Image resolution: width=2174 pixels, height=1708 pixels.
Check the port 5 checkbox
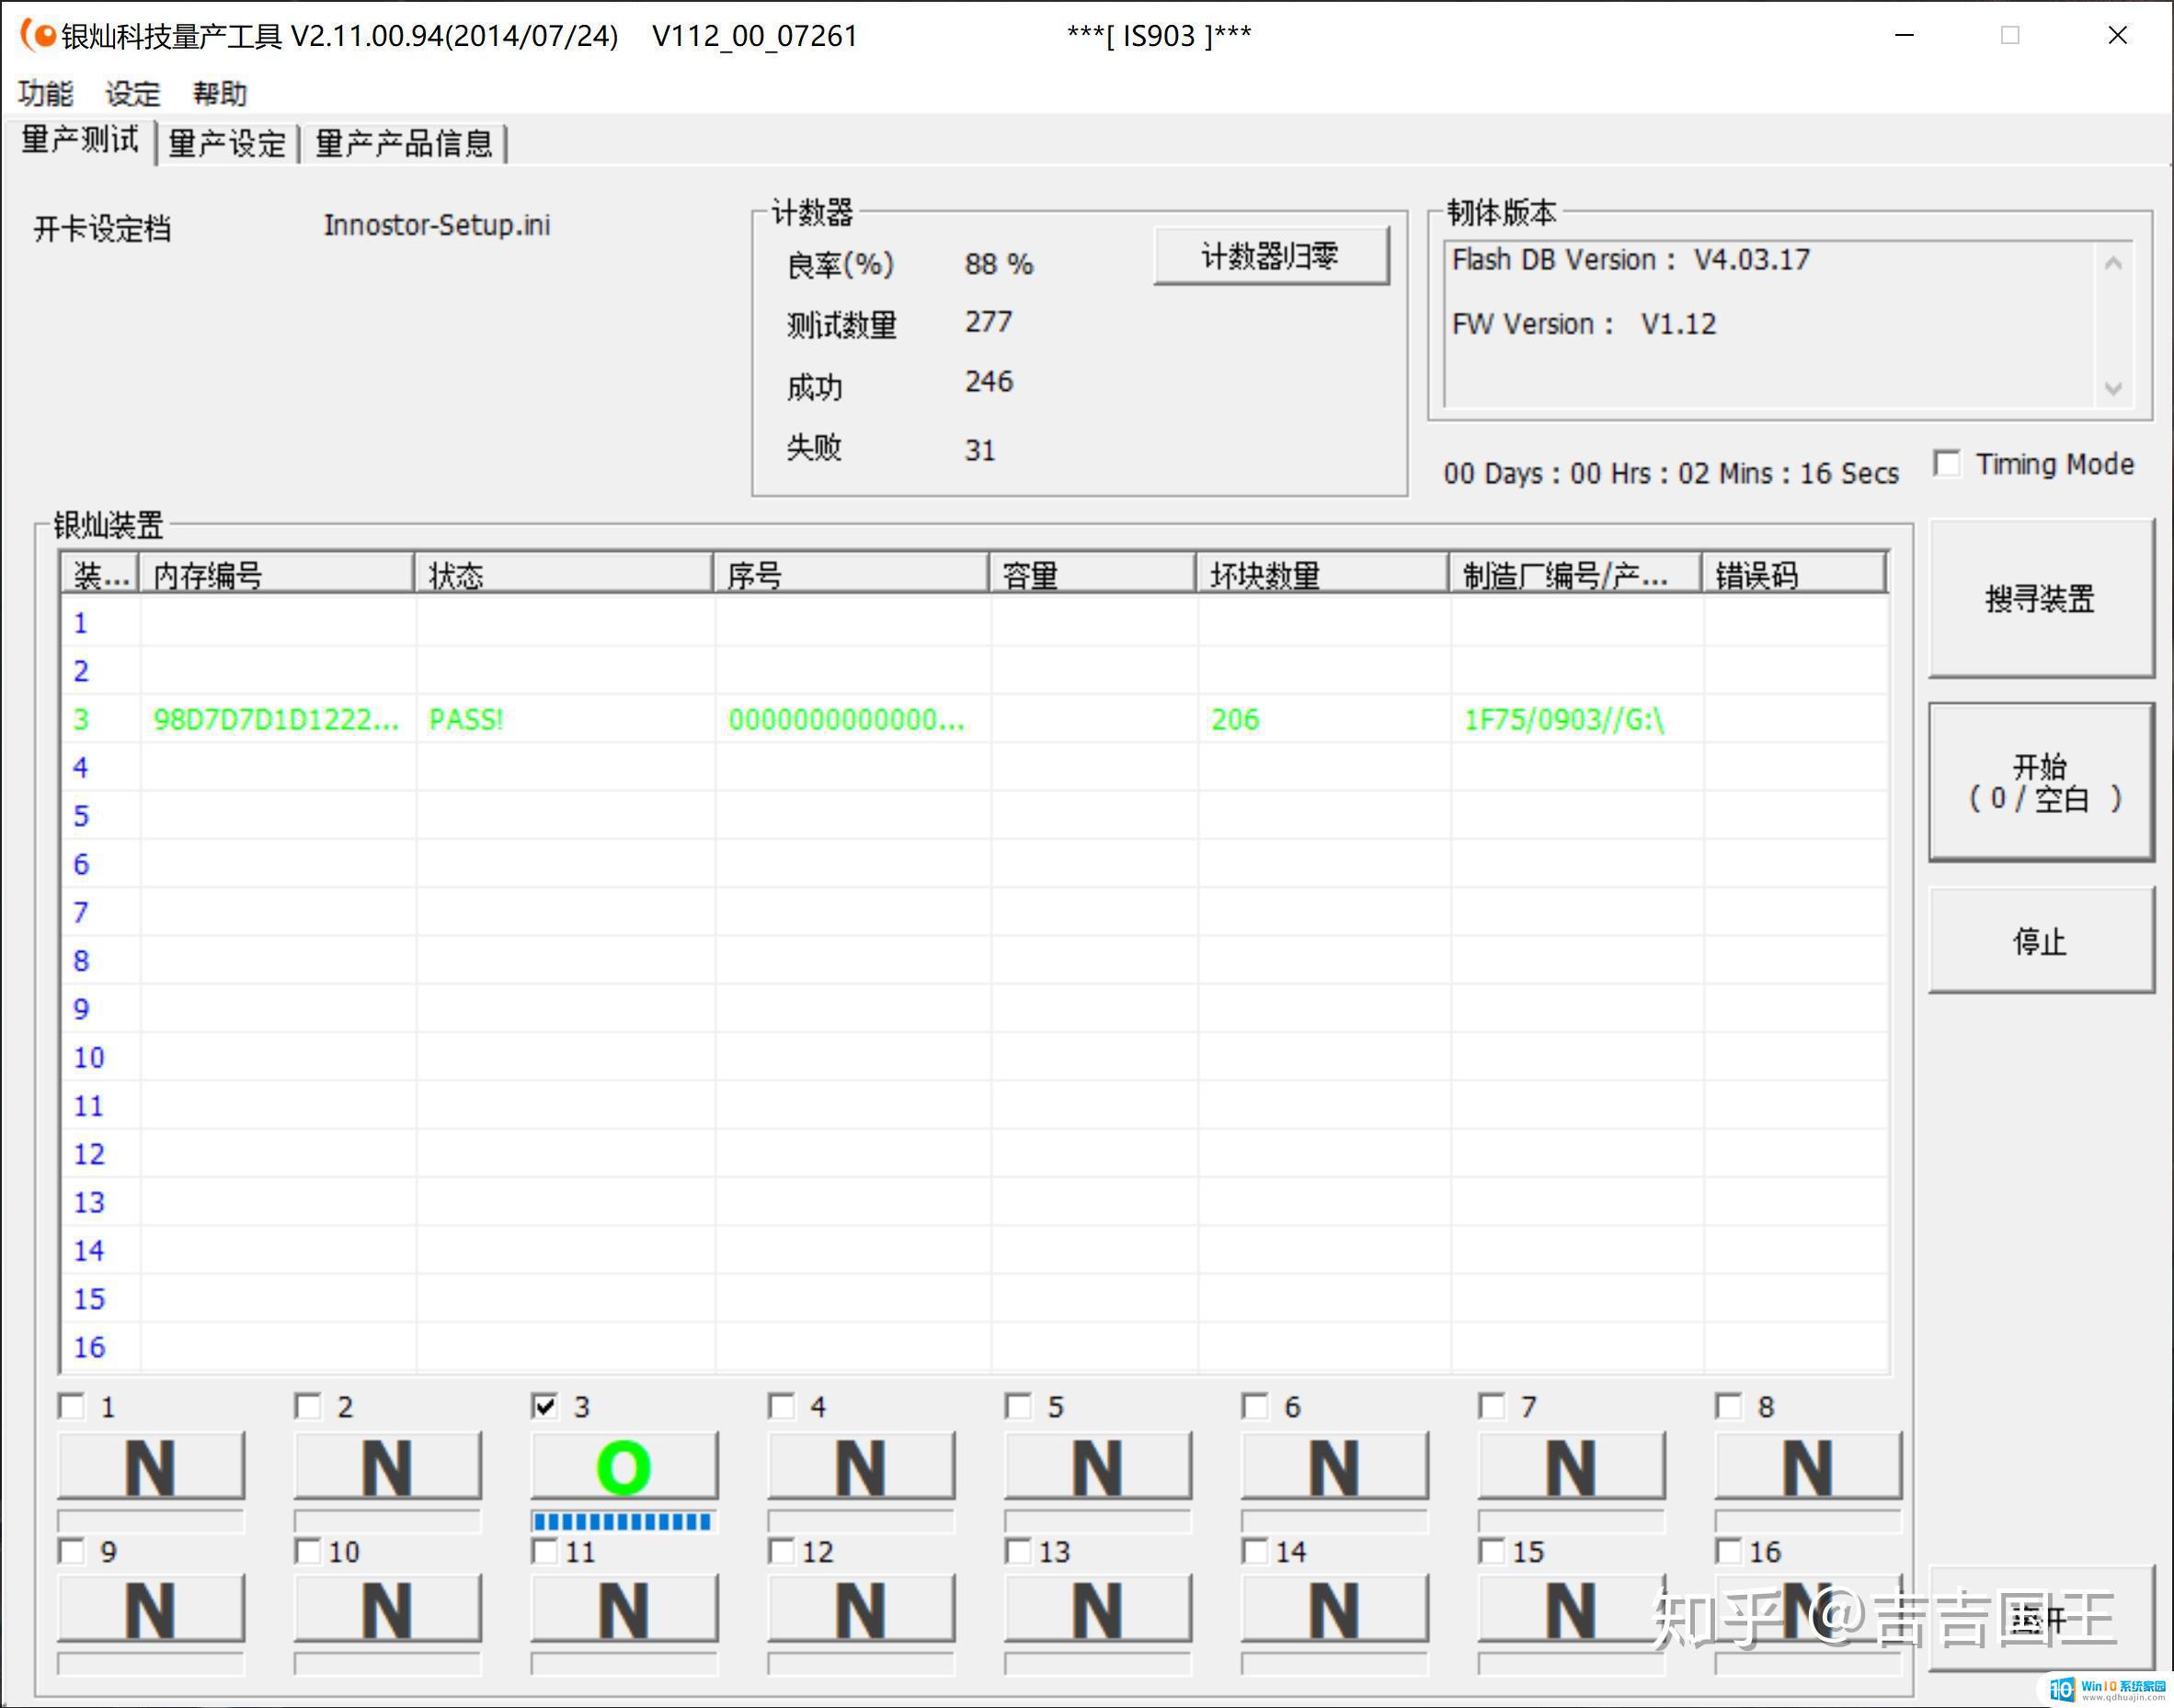click(x=1019, y=1407)
